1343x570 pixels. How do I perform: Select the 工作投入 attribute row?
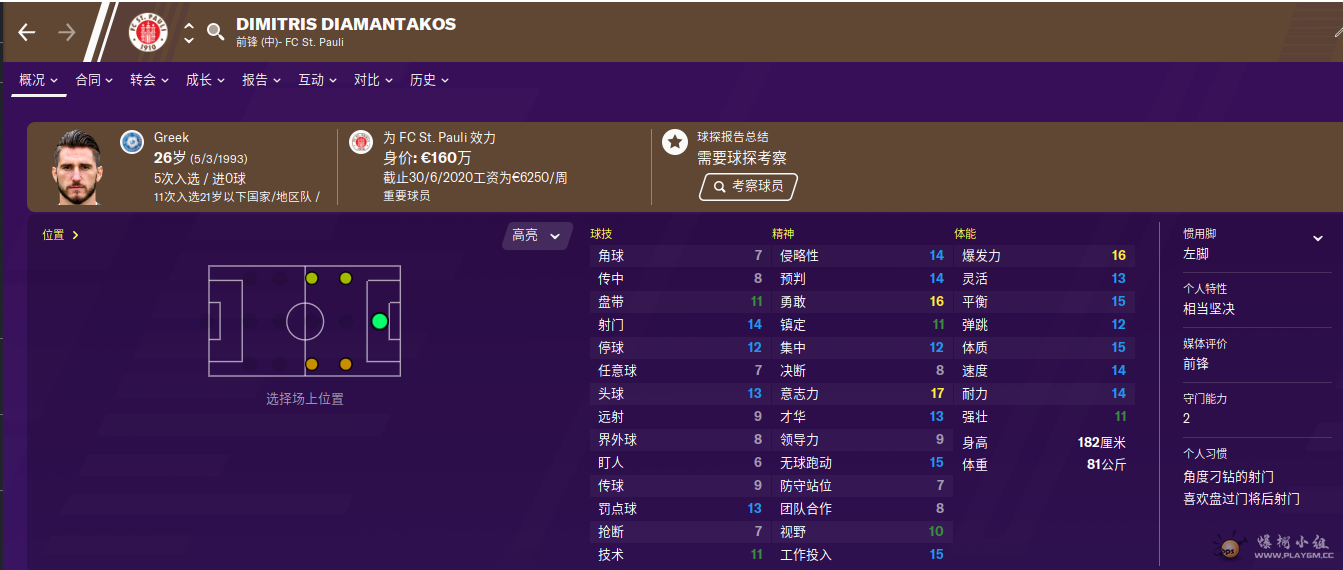[862, 555]
